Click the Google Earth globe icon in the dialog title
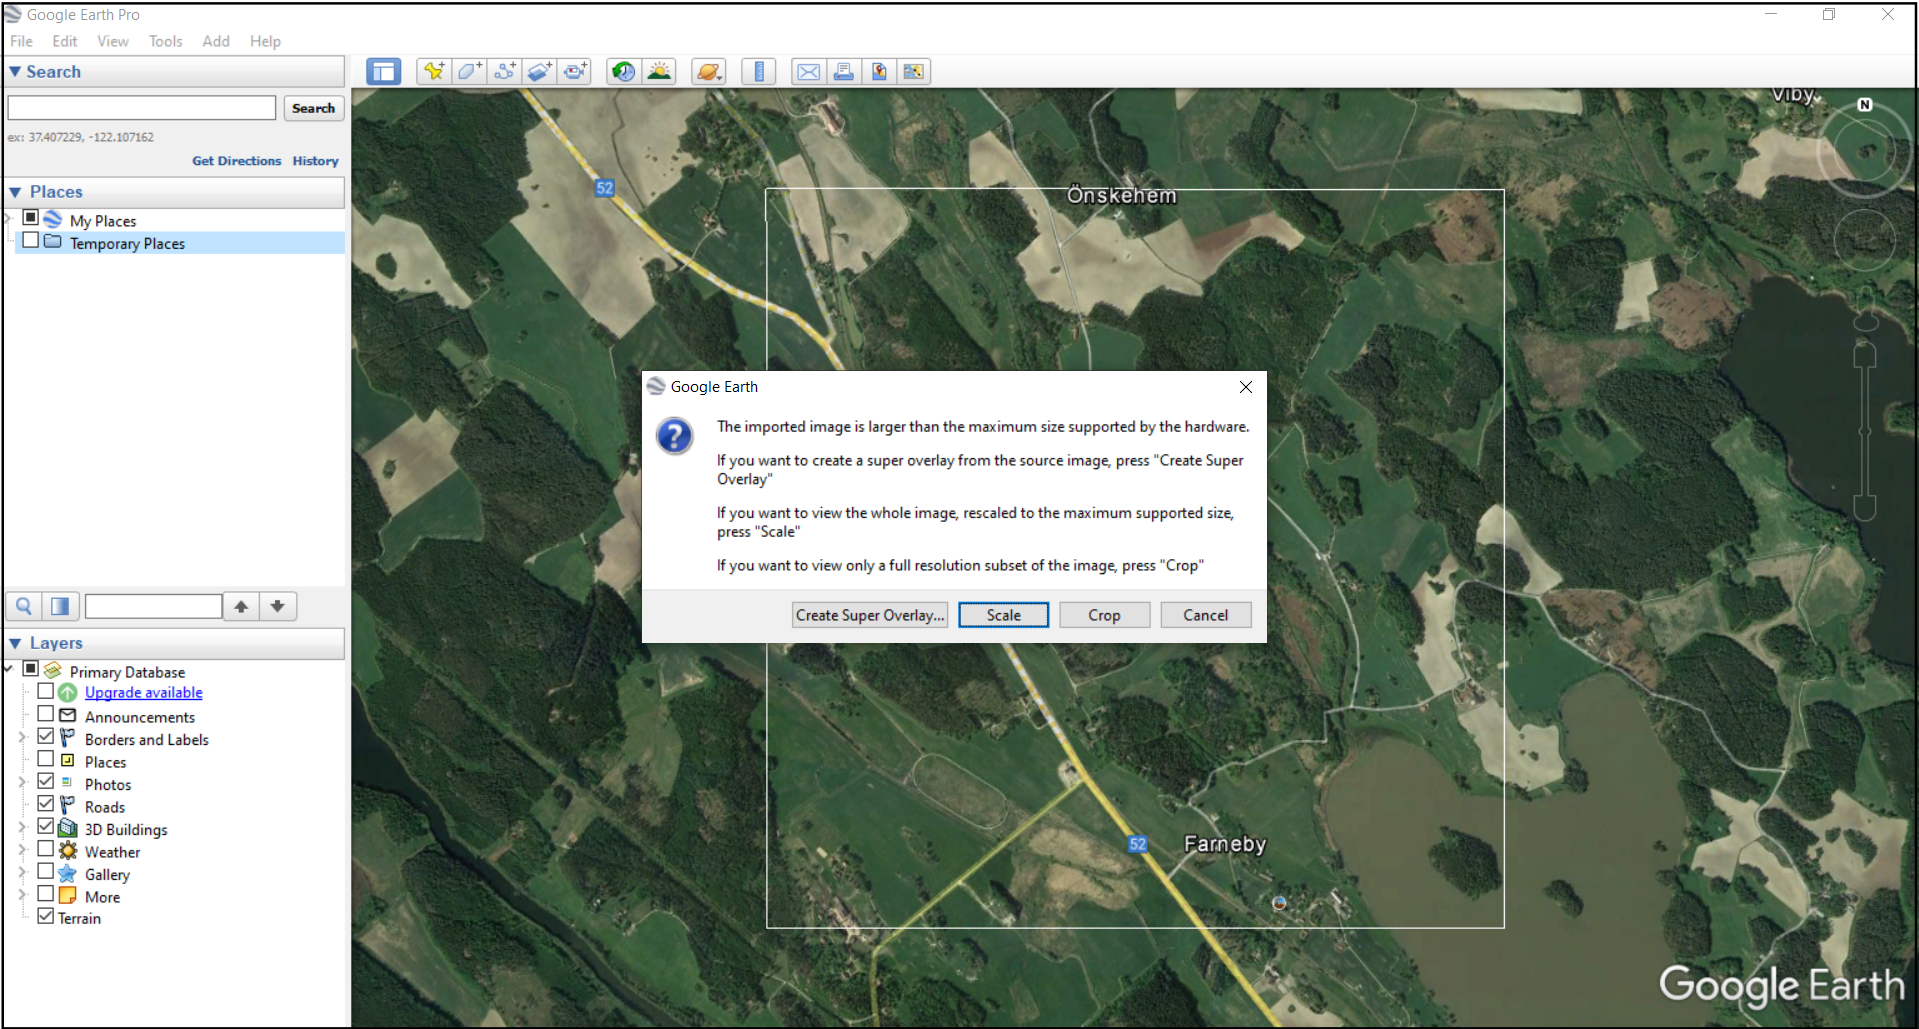The width and height of the screenshot is (1919, 1029). [x=656, y=387]
